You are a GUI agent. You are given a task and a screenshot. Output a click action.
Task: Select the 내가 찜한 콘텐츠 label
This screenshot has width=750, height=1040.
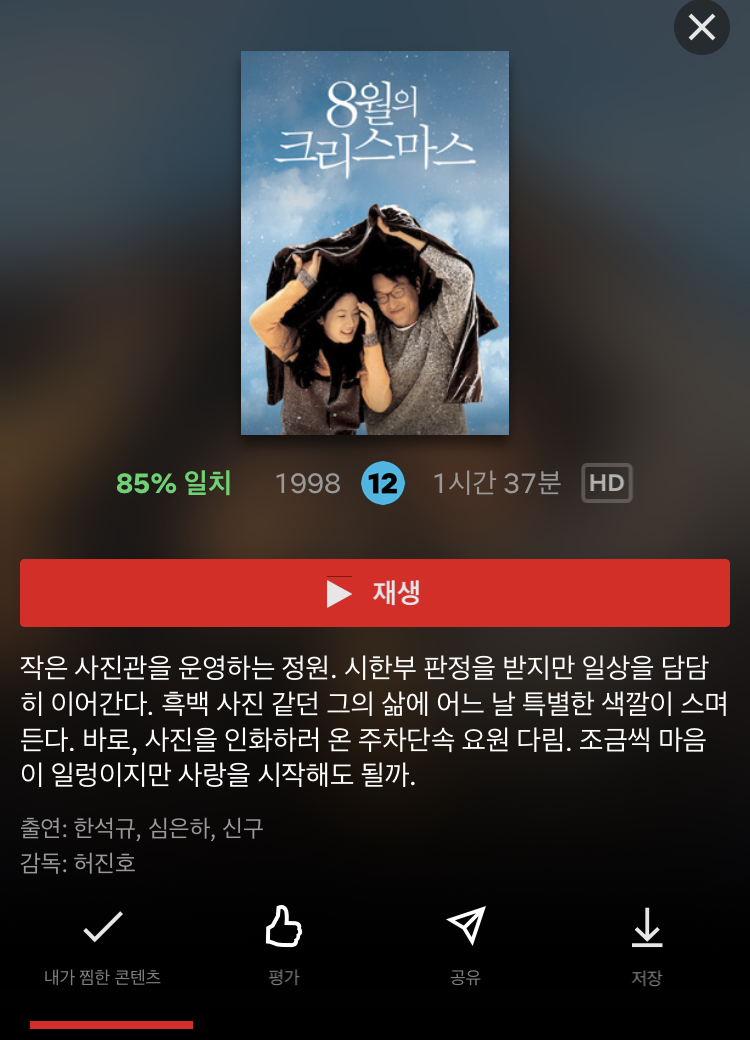[x=103, y=977]
